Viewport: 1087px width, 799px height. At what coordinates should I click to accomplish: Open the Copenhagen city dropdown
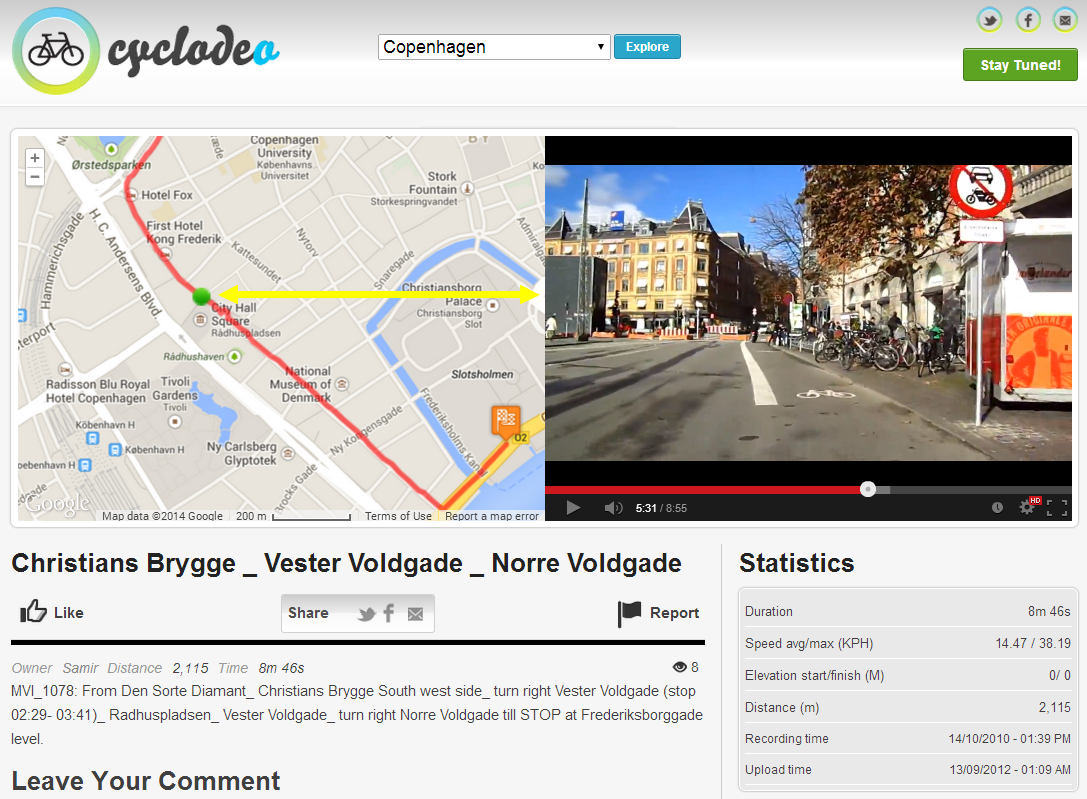(494, 47)
